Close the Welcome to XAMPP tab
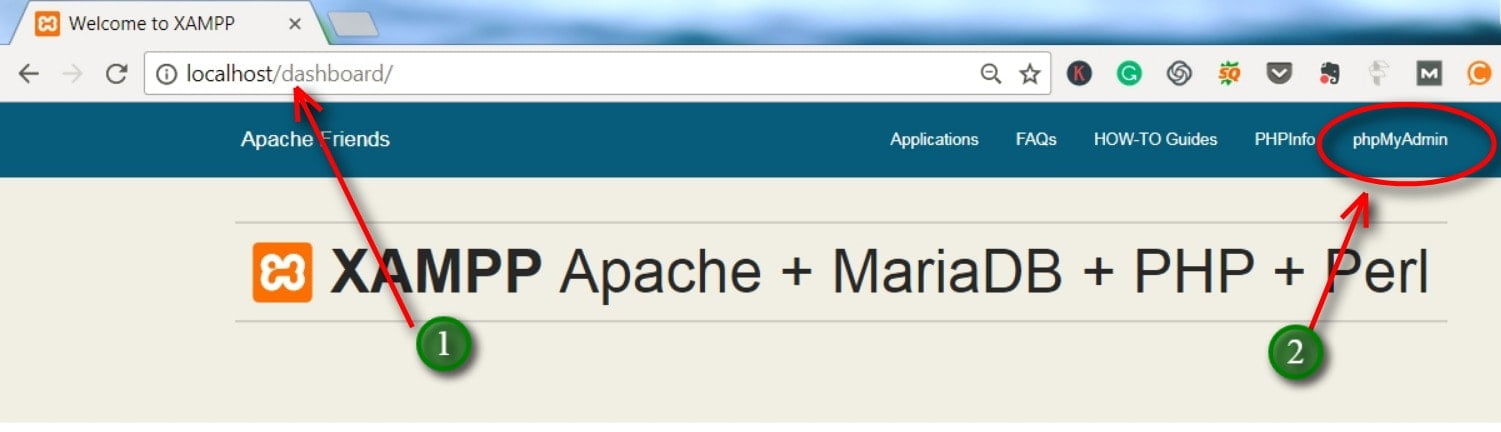The height and width of the screenshot is (432, 1501). pos(295,23)
